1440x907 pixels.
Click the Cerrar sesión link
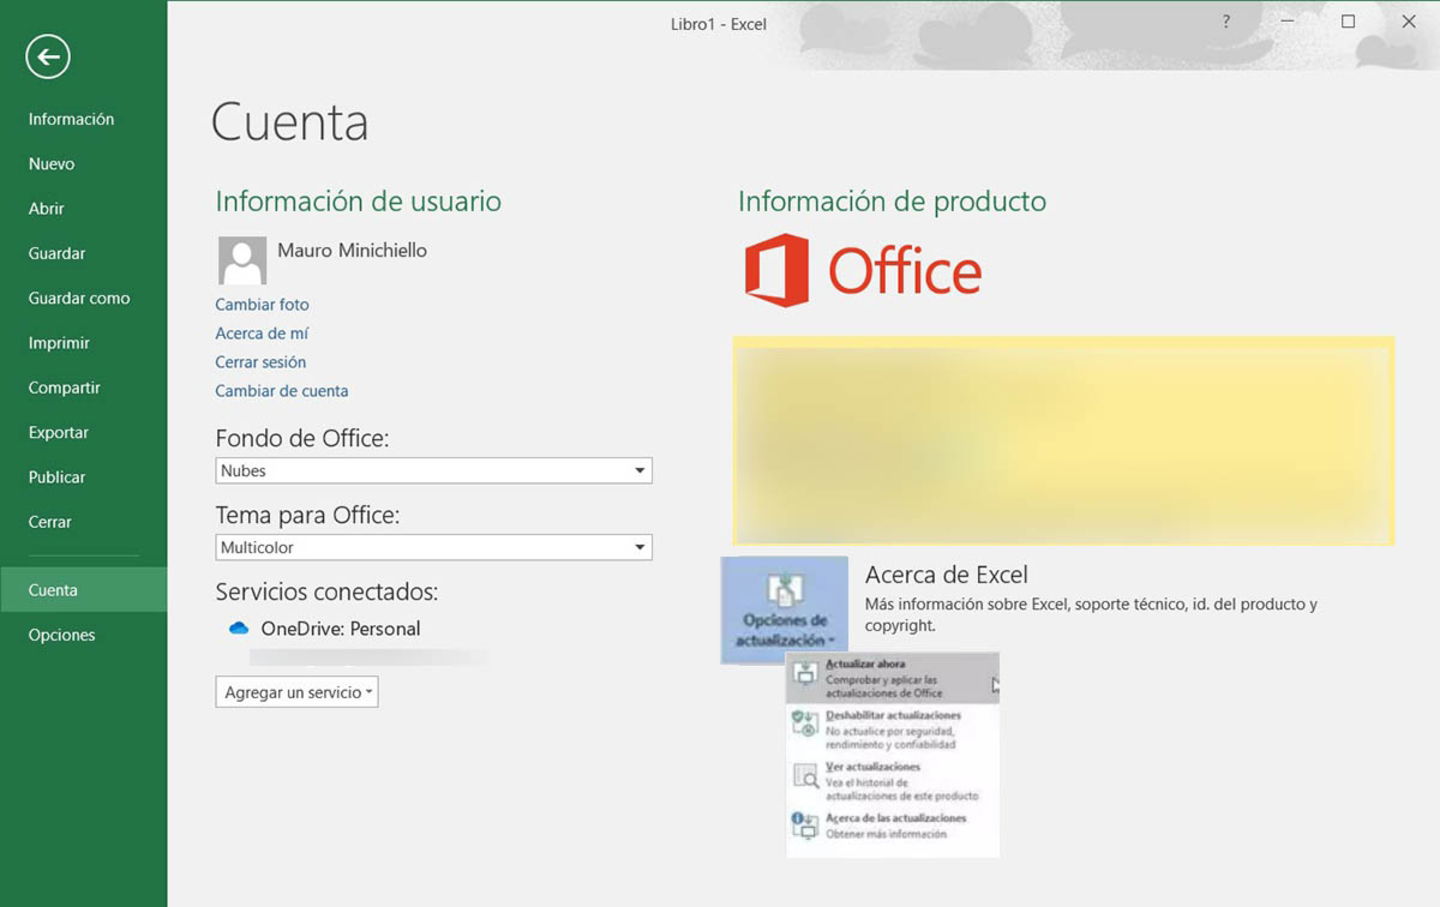click(x=260, y=362)
